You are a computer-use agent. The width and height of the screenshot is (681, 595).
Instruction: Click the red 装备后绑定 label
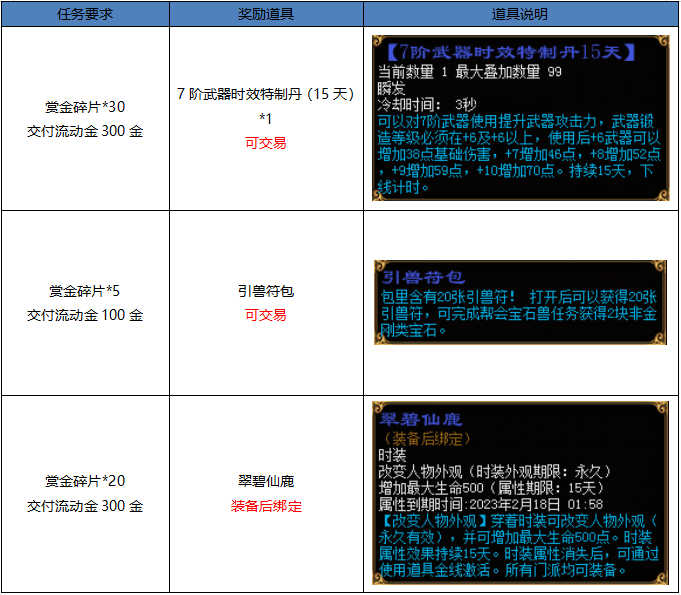click(266, 506)
